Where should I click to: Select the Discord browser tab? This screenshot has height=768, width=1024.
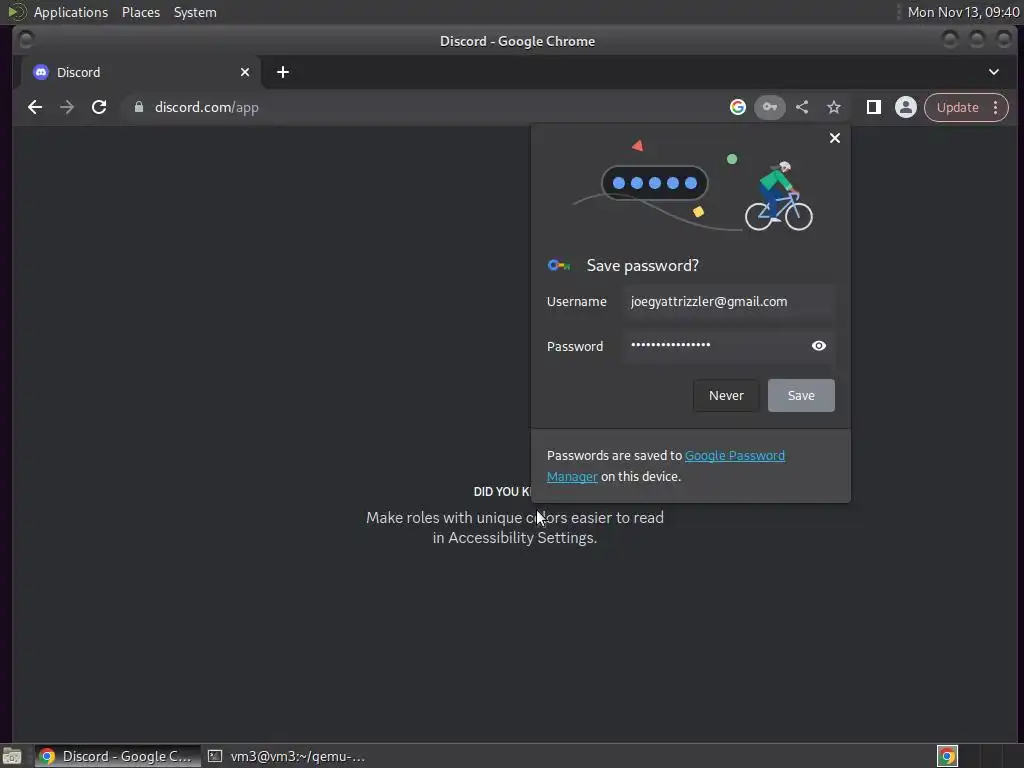tap(140, 72)
